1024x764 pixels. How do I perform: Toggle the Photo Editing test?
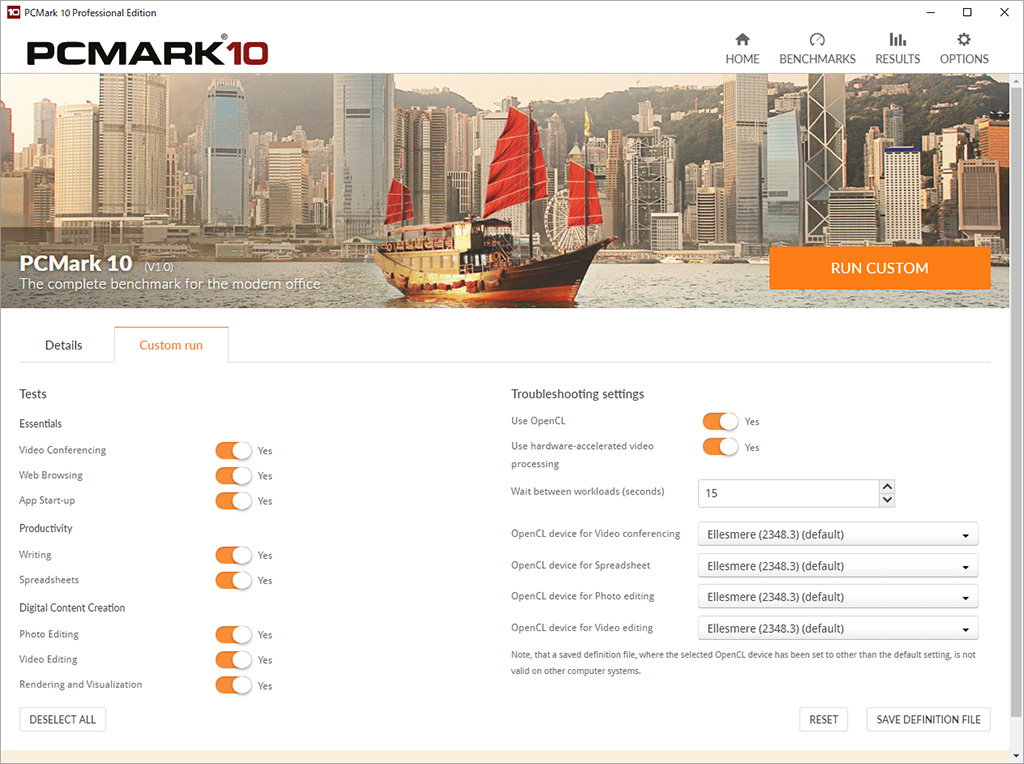click(233, 635)
